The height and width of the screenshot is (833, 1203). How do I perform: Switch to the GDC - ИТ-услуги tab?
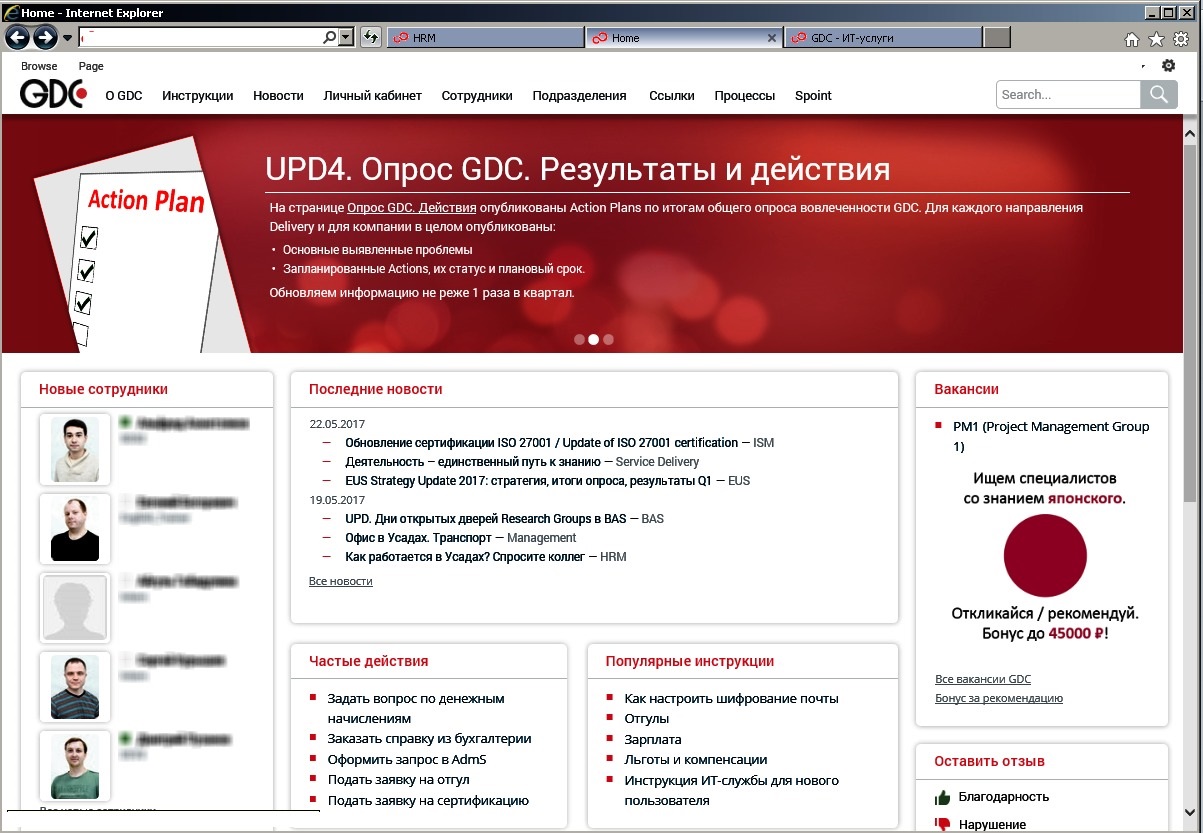[885, 36]
